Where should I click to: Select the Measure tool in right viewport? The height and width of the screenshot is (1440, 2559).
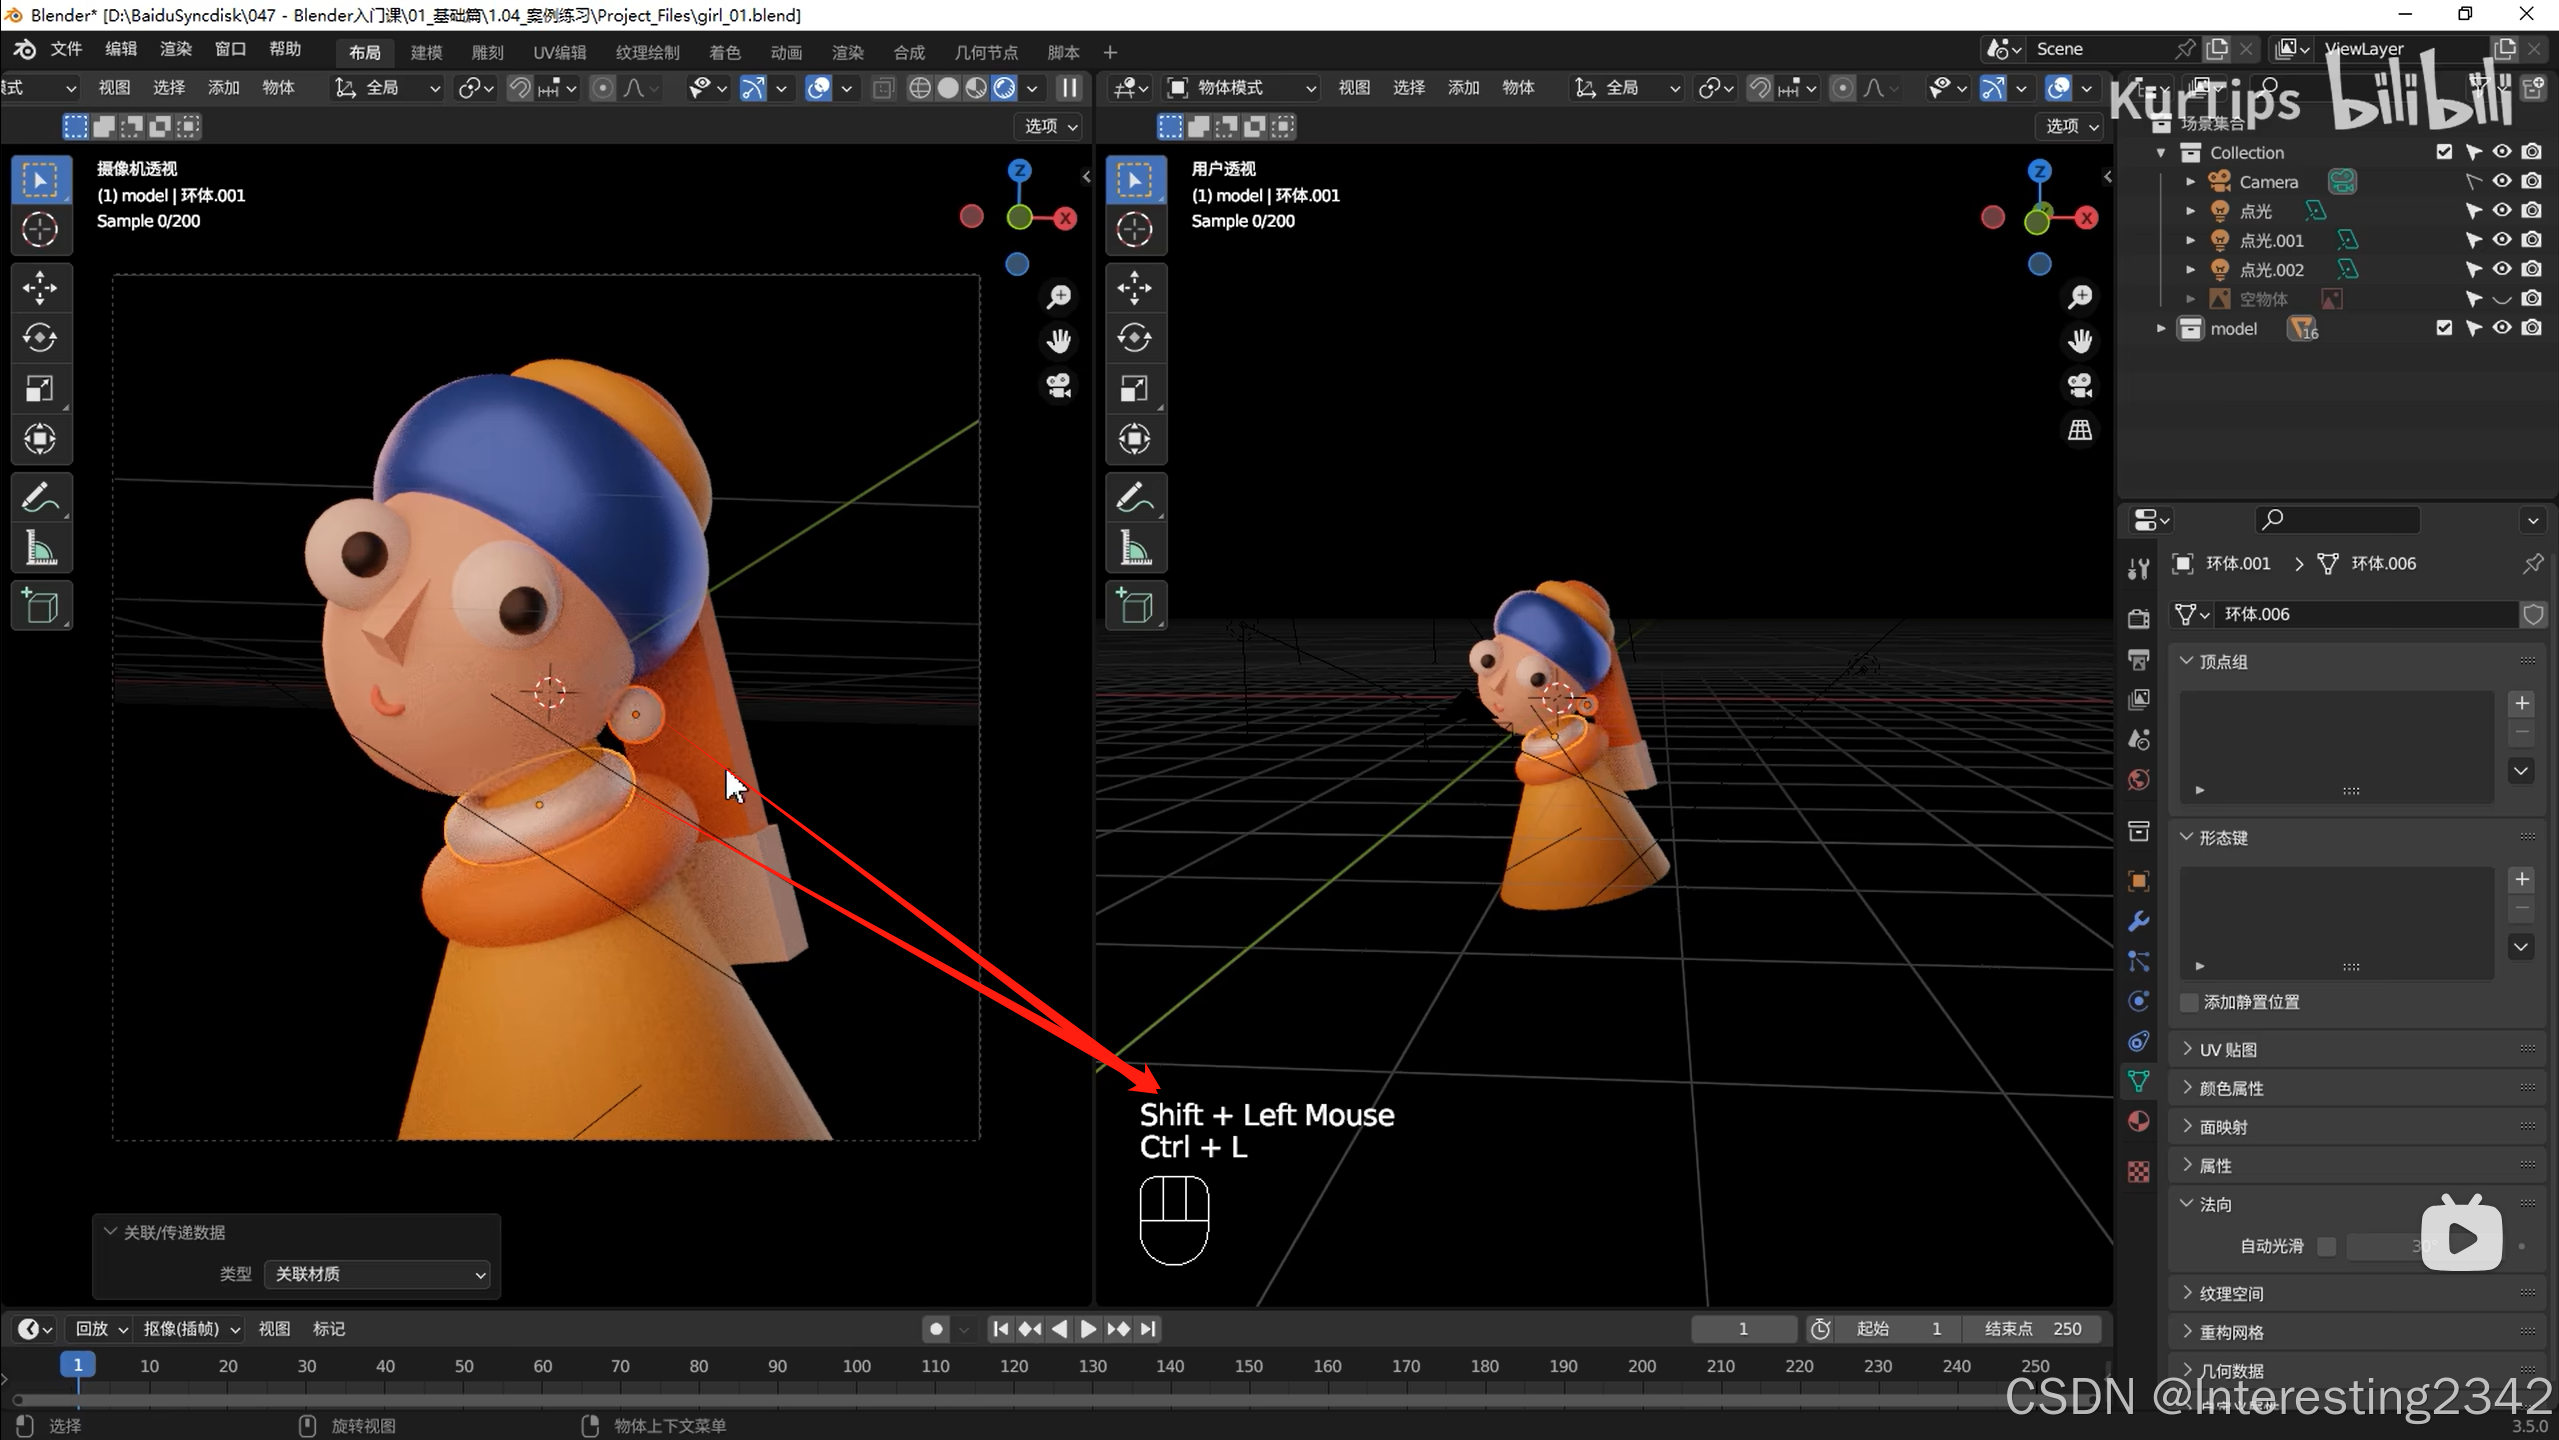[x=1134, y=548]
